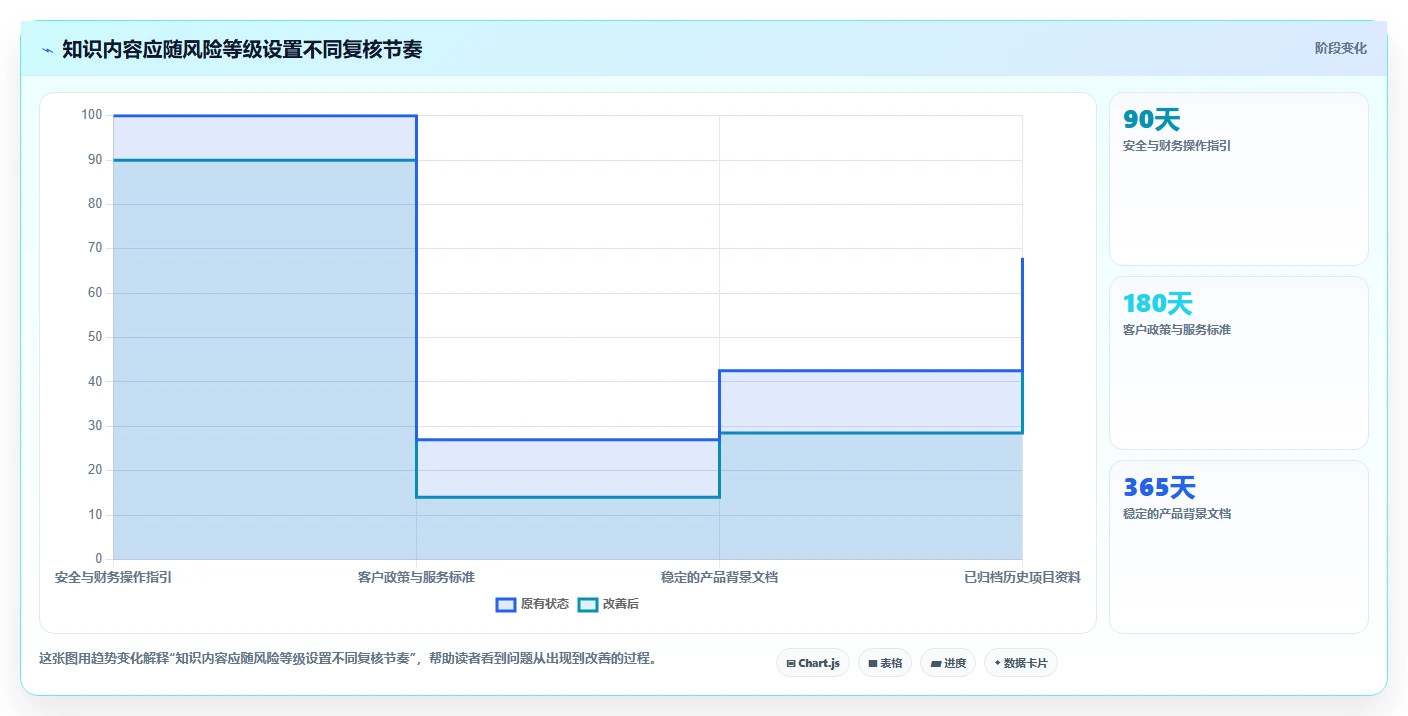Select the 表格 tag chip

coord(885,663)
